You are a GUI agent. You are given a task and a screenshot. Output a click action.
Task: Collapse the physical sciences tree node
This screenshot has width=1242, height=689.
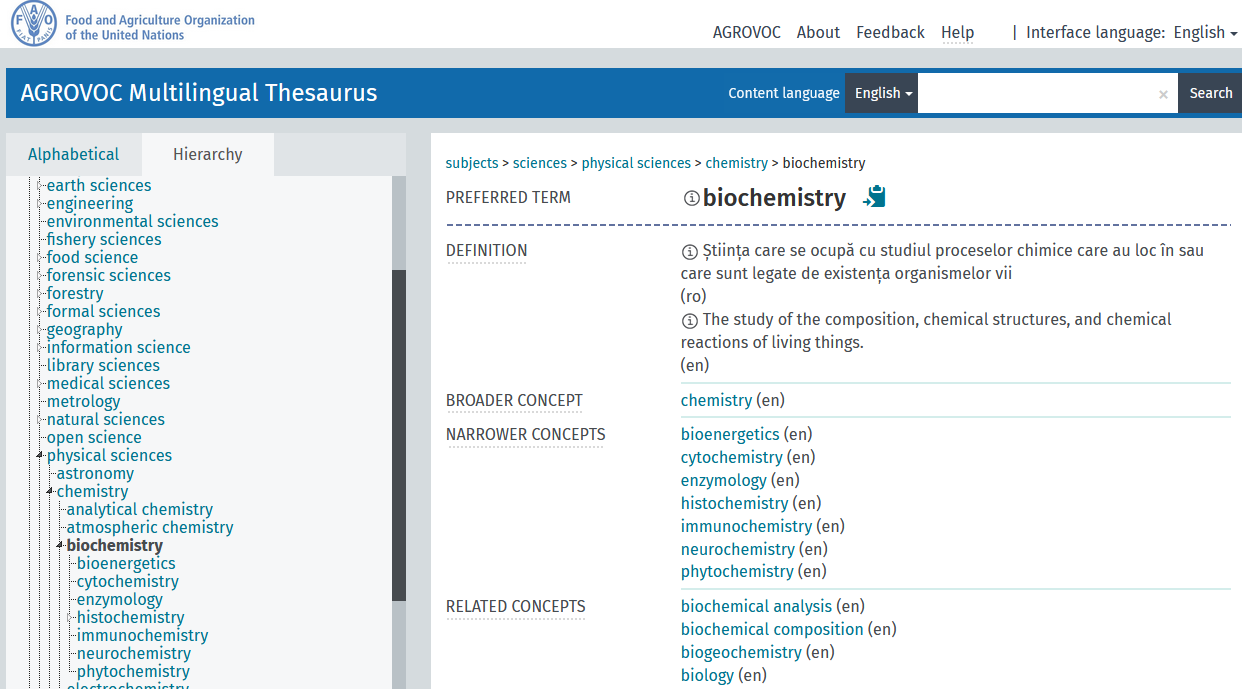click(40, 456)
